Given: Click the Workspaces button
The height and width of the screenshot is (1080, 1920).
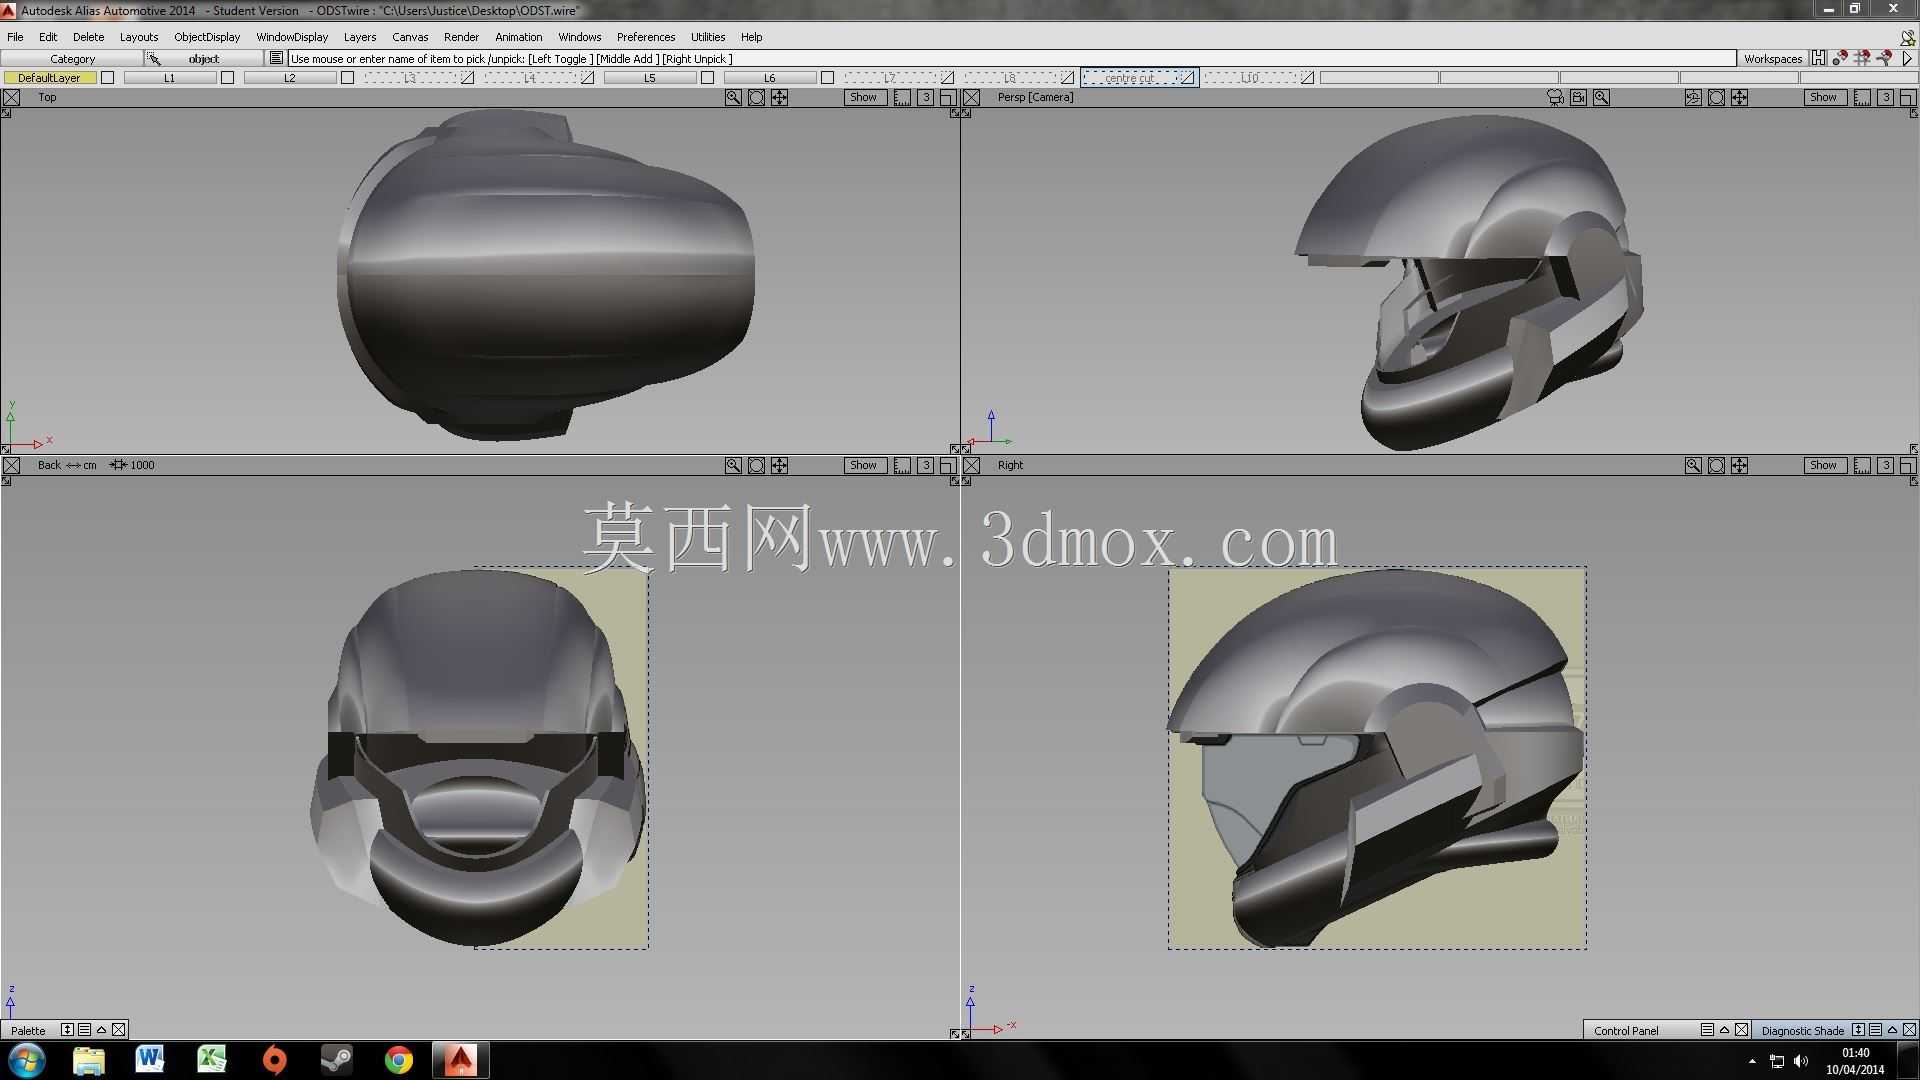Looking at the screenshot, I should [x=1772, y=59].
